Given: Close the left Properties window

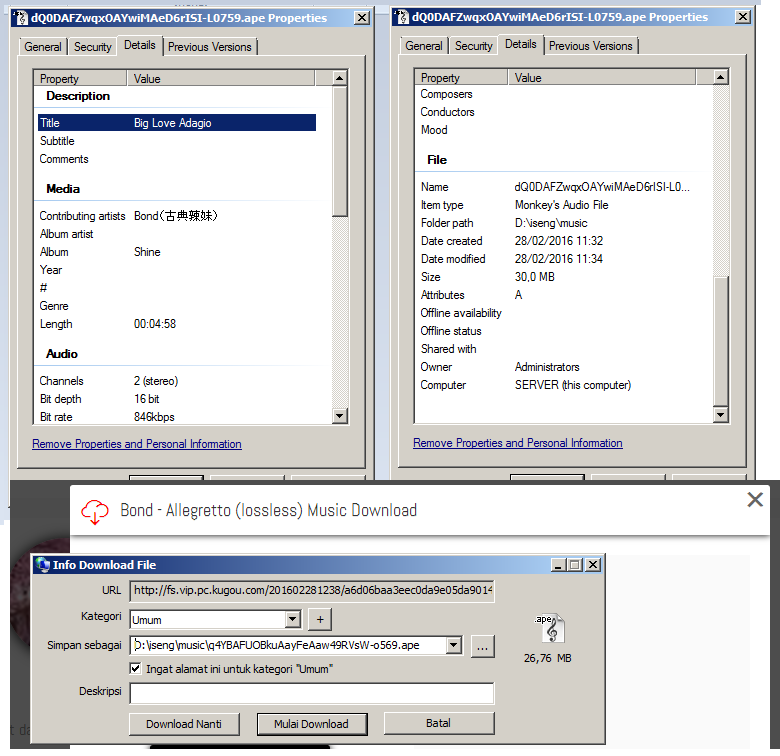Looking at the screenshot, I should [362, 18].
